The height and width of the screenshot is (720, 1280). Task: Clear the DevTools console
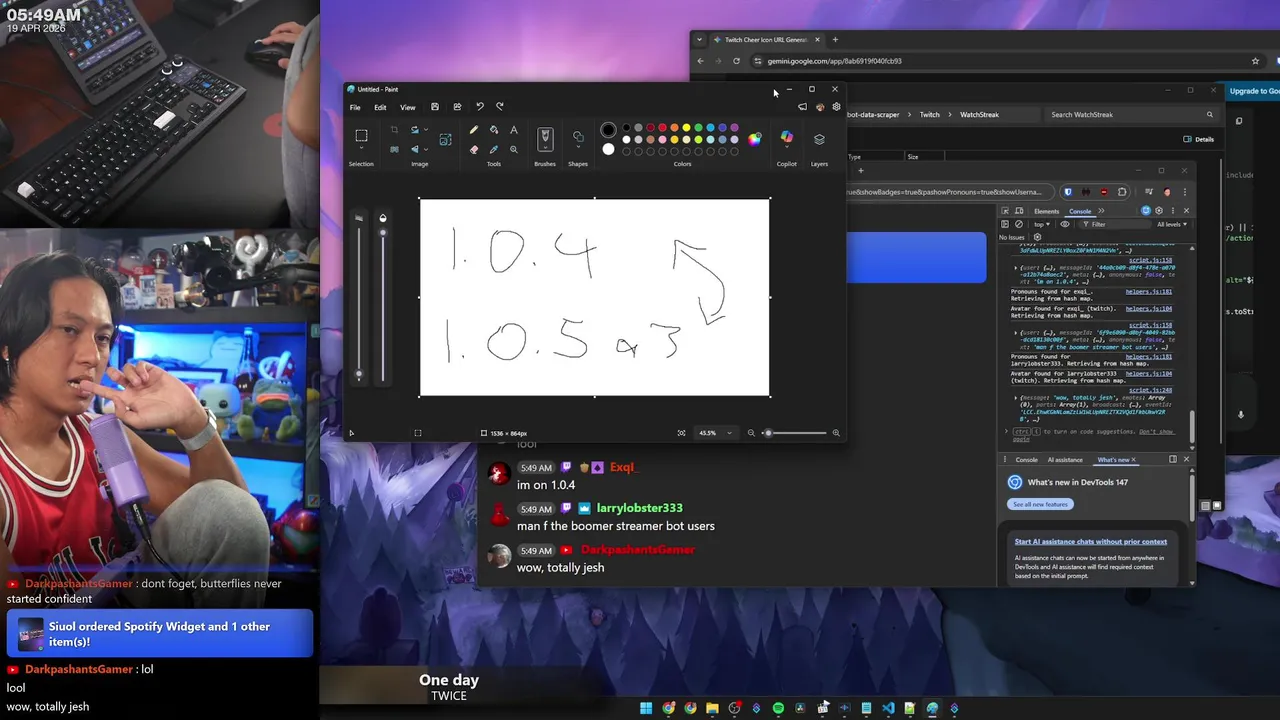point(1019,224)
